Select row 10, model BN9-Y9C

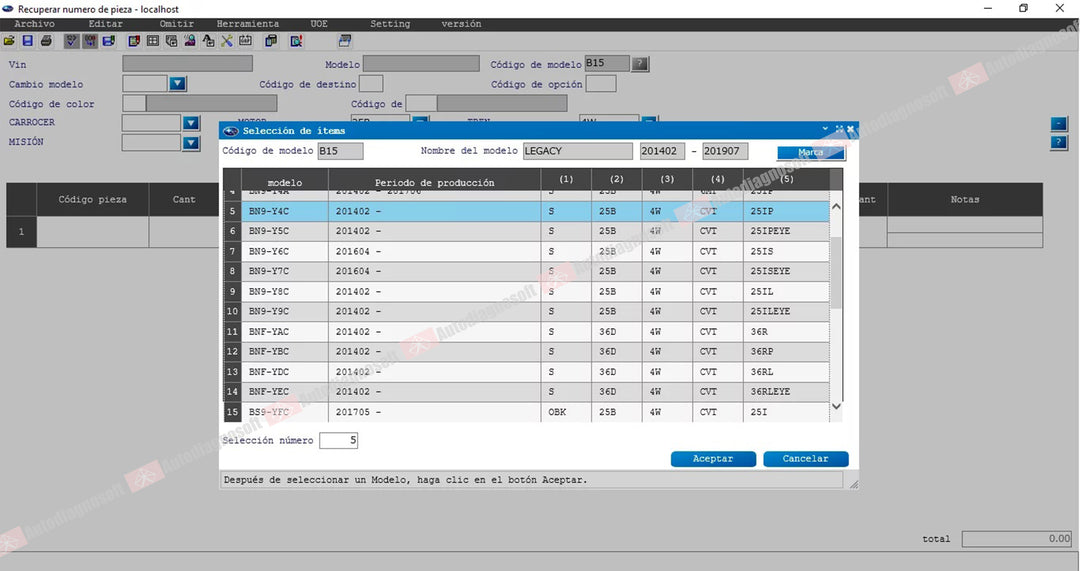526,311
